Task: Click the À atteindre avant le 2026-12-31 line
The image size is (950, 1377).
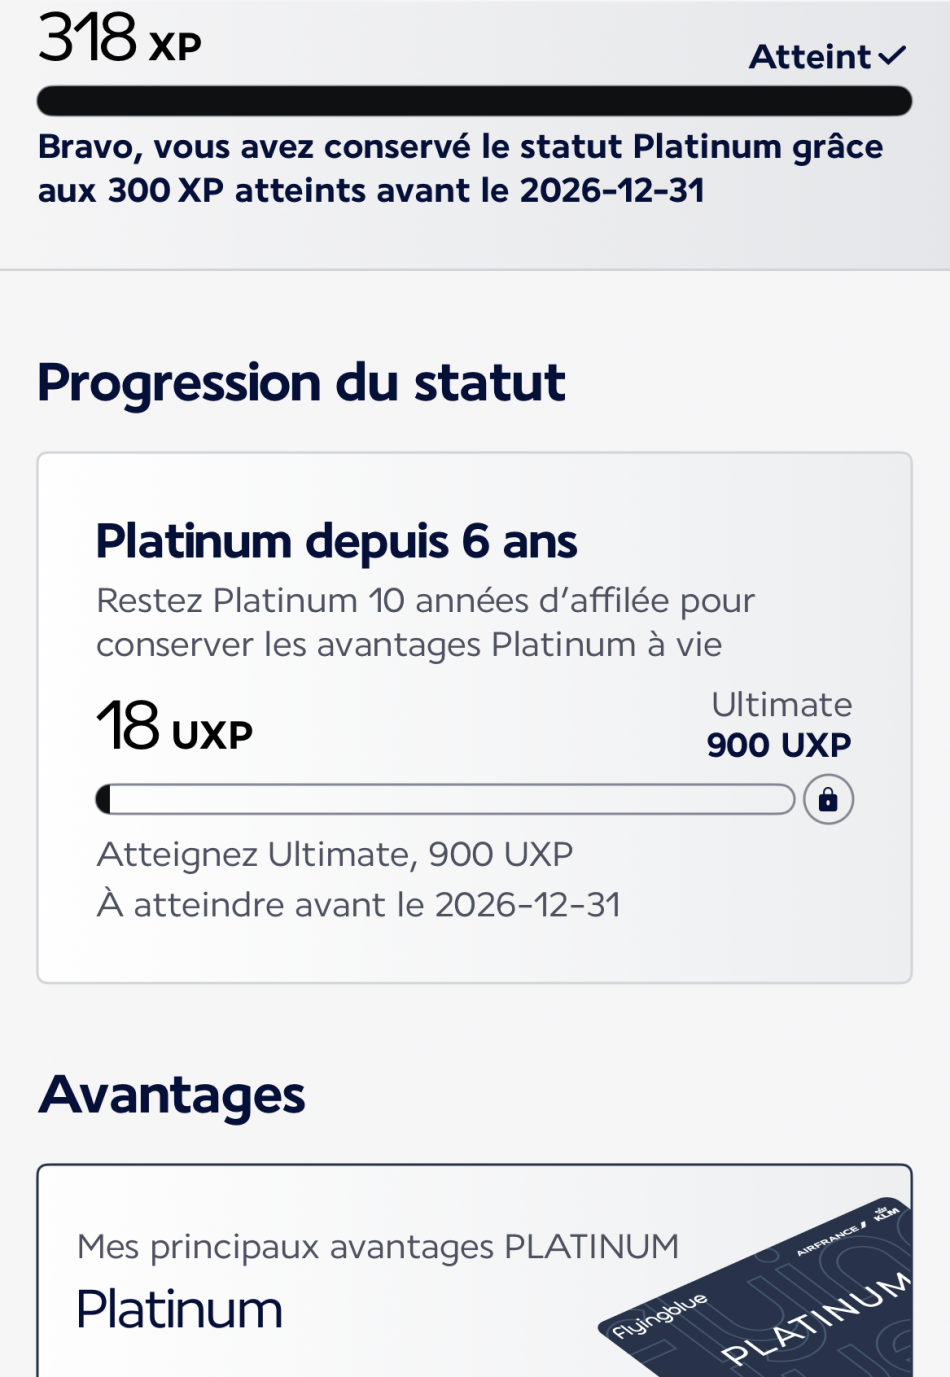Action: [358, 905]
